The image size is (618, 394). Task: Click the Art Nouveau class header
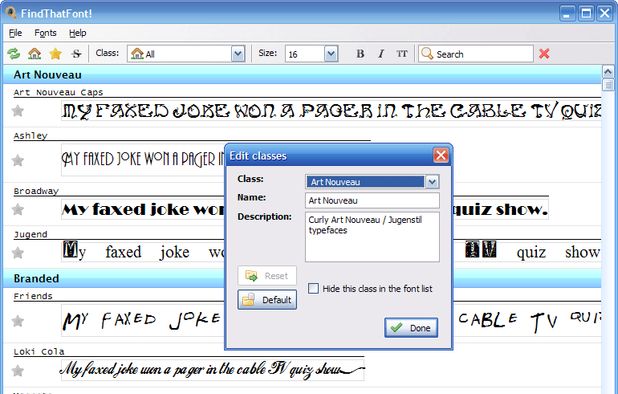pyautogui.click(x=302, y=75)
